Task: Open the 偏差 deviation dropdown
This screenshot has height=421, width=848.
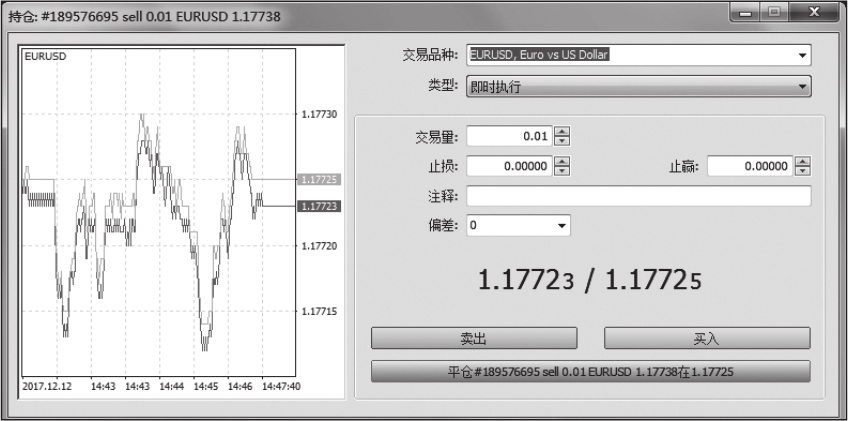Action: click(562, 225)
